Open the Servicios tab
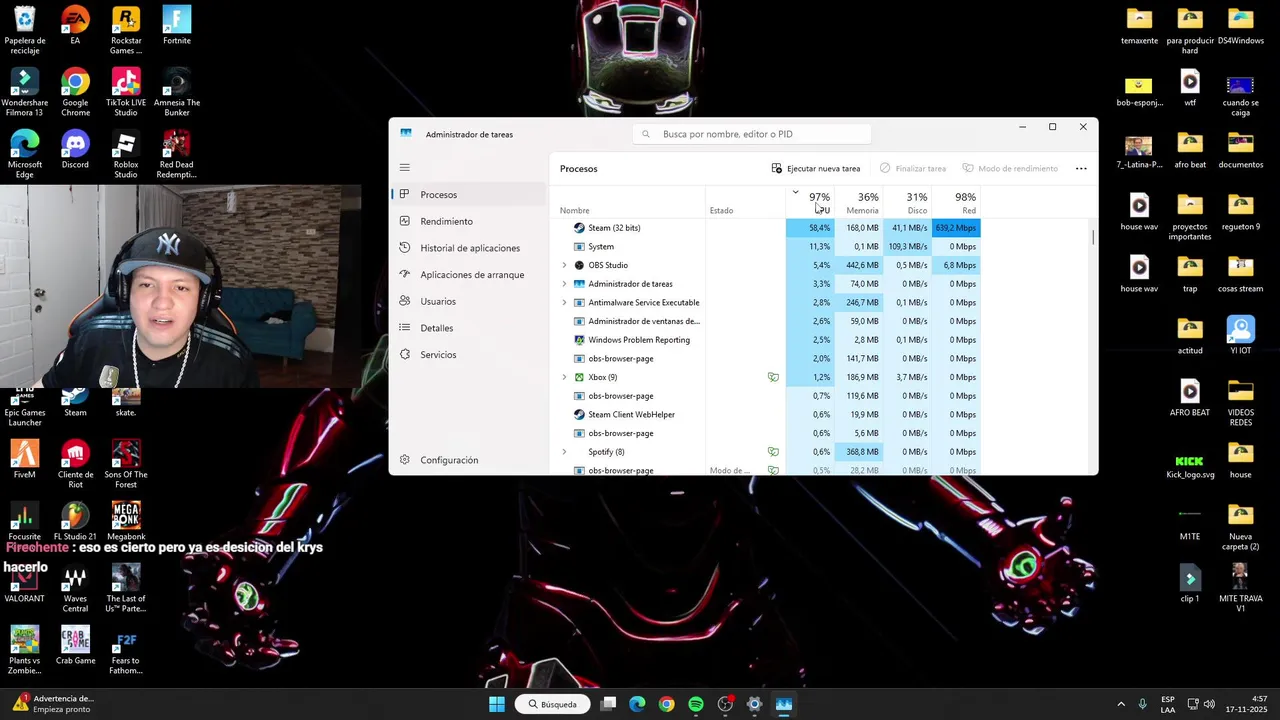Viewport: 1280px width, 720px height. (x=469, y=354)
